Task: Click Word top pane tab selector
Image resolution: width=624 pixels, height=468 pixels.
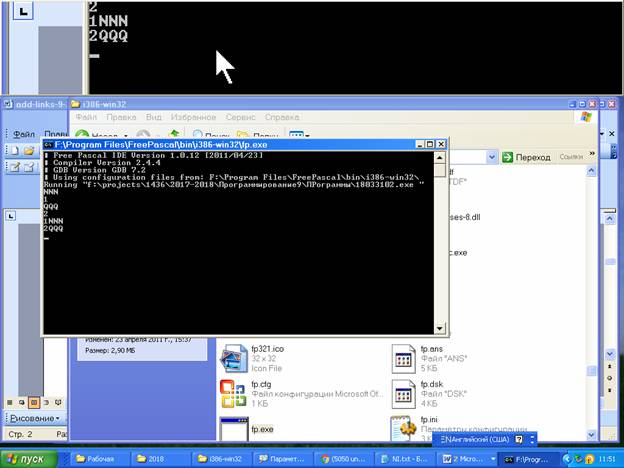Action: 23,12
